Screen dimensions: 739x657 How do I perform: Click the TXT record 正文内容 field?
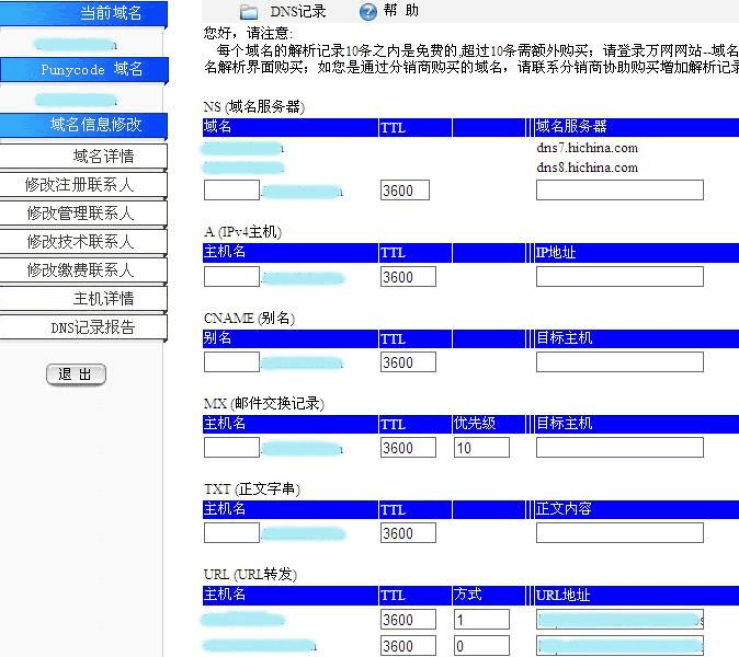[619, 533]
